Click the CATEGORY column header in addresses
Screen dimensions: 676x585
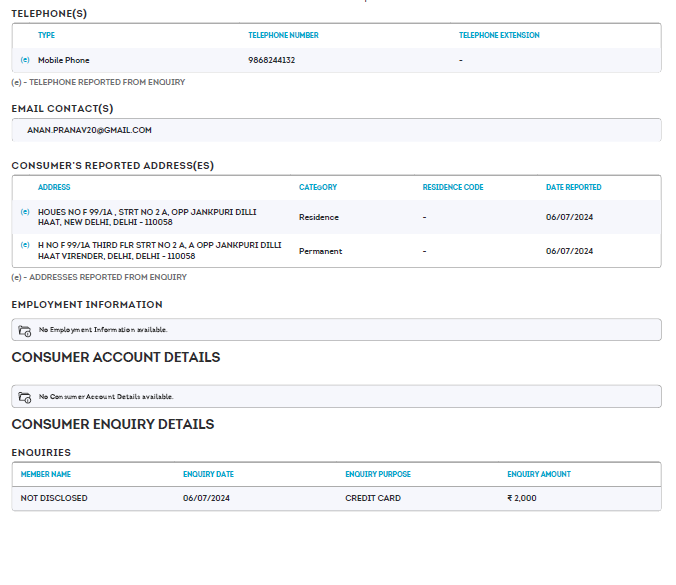[318, 187]
